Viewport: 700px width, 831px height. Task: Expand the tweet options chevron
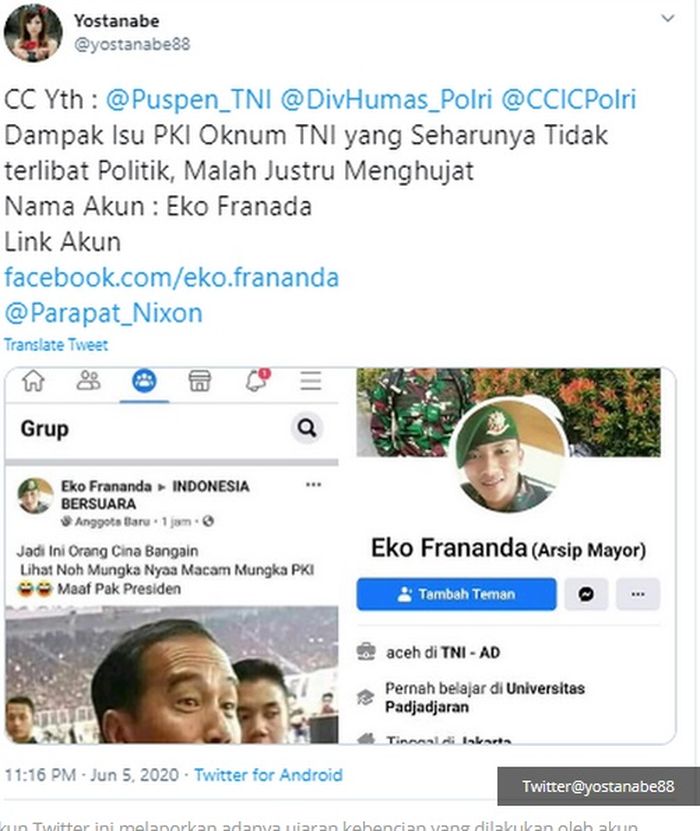coord(668,19)
